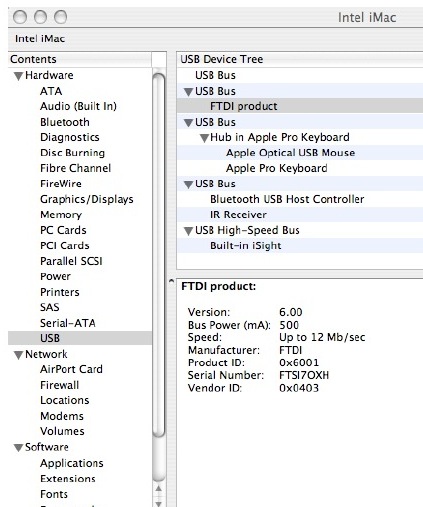Viewport: 423px width, 507px height.
Task: Click serial number value FTSI7OXH
Action: (x=304, y=375)
